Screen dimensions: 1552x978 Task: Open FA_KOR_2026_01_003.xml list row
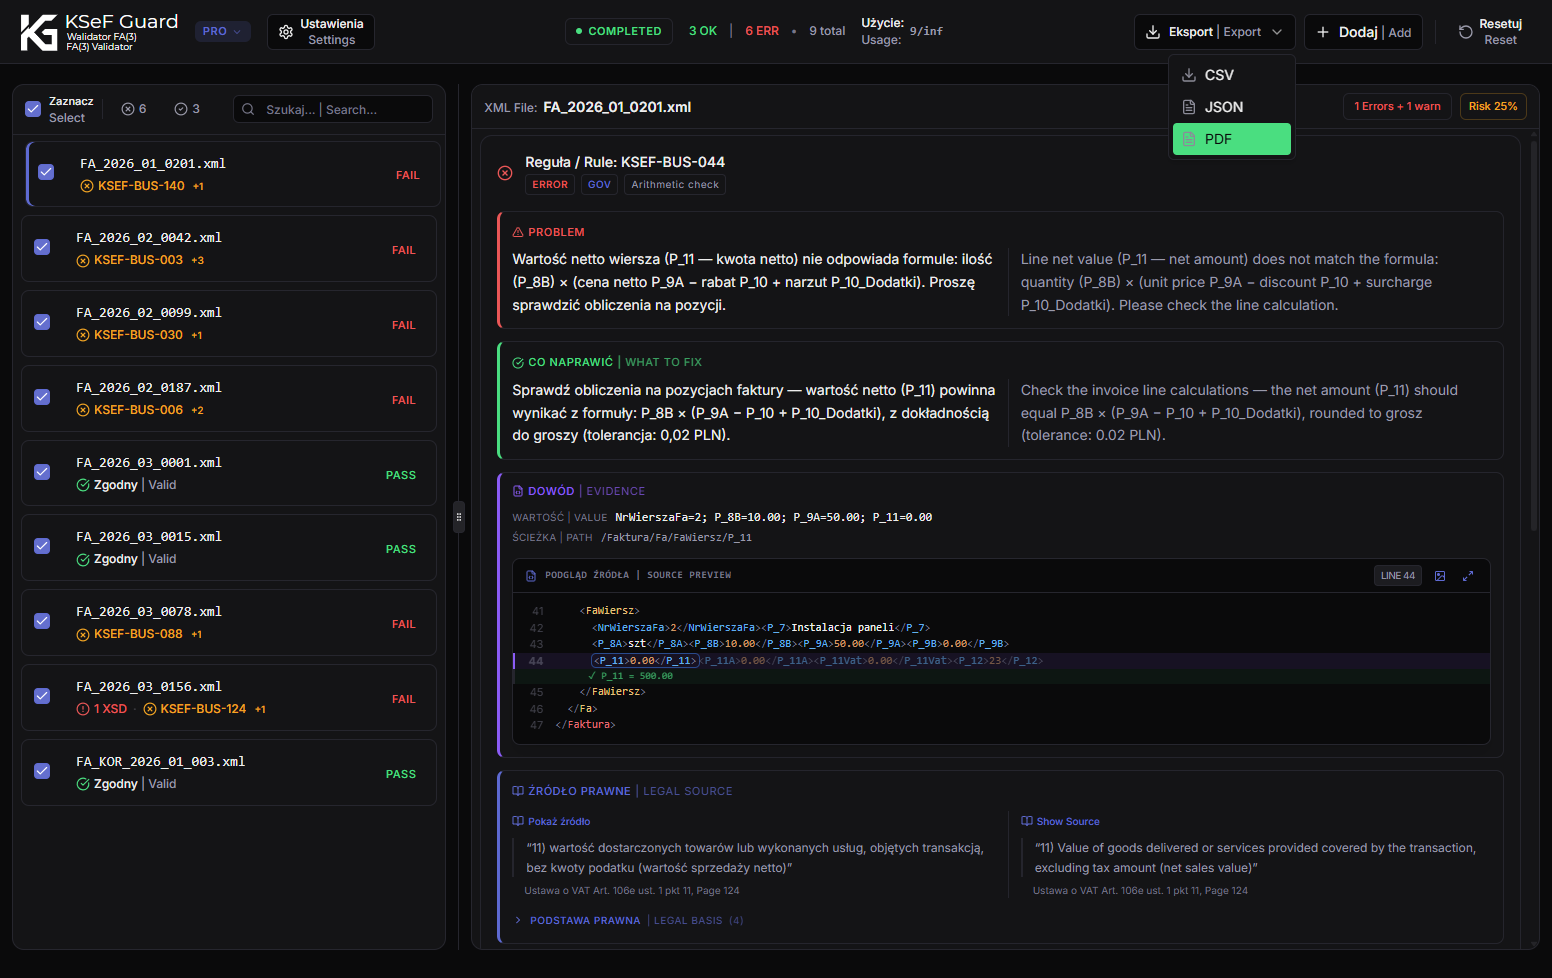(x=229, y=772)
